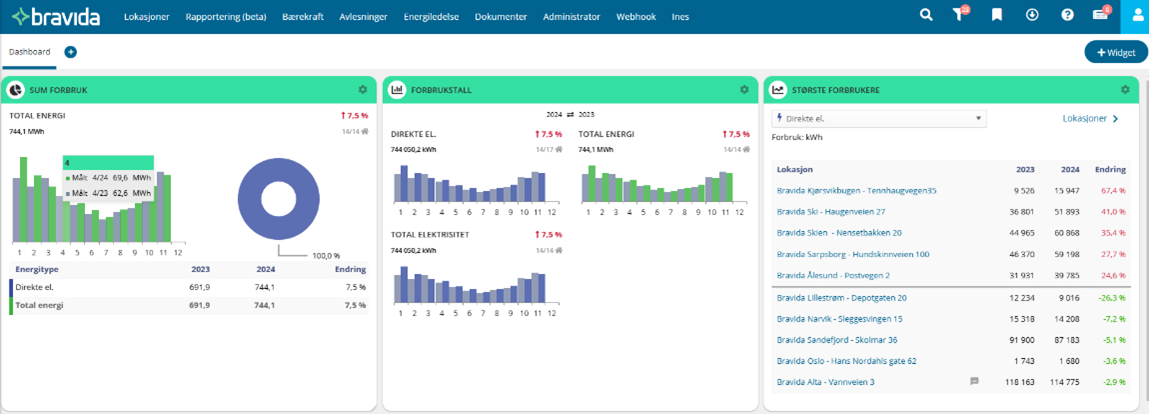The height and width of the screenshot is (414, 1149).
Task: Open the news feed icon with badge
Action: (x=1100, y=15)
